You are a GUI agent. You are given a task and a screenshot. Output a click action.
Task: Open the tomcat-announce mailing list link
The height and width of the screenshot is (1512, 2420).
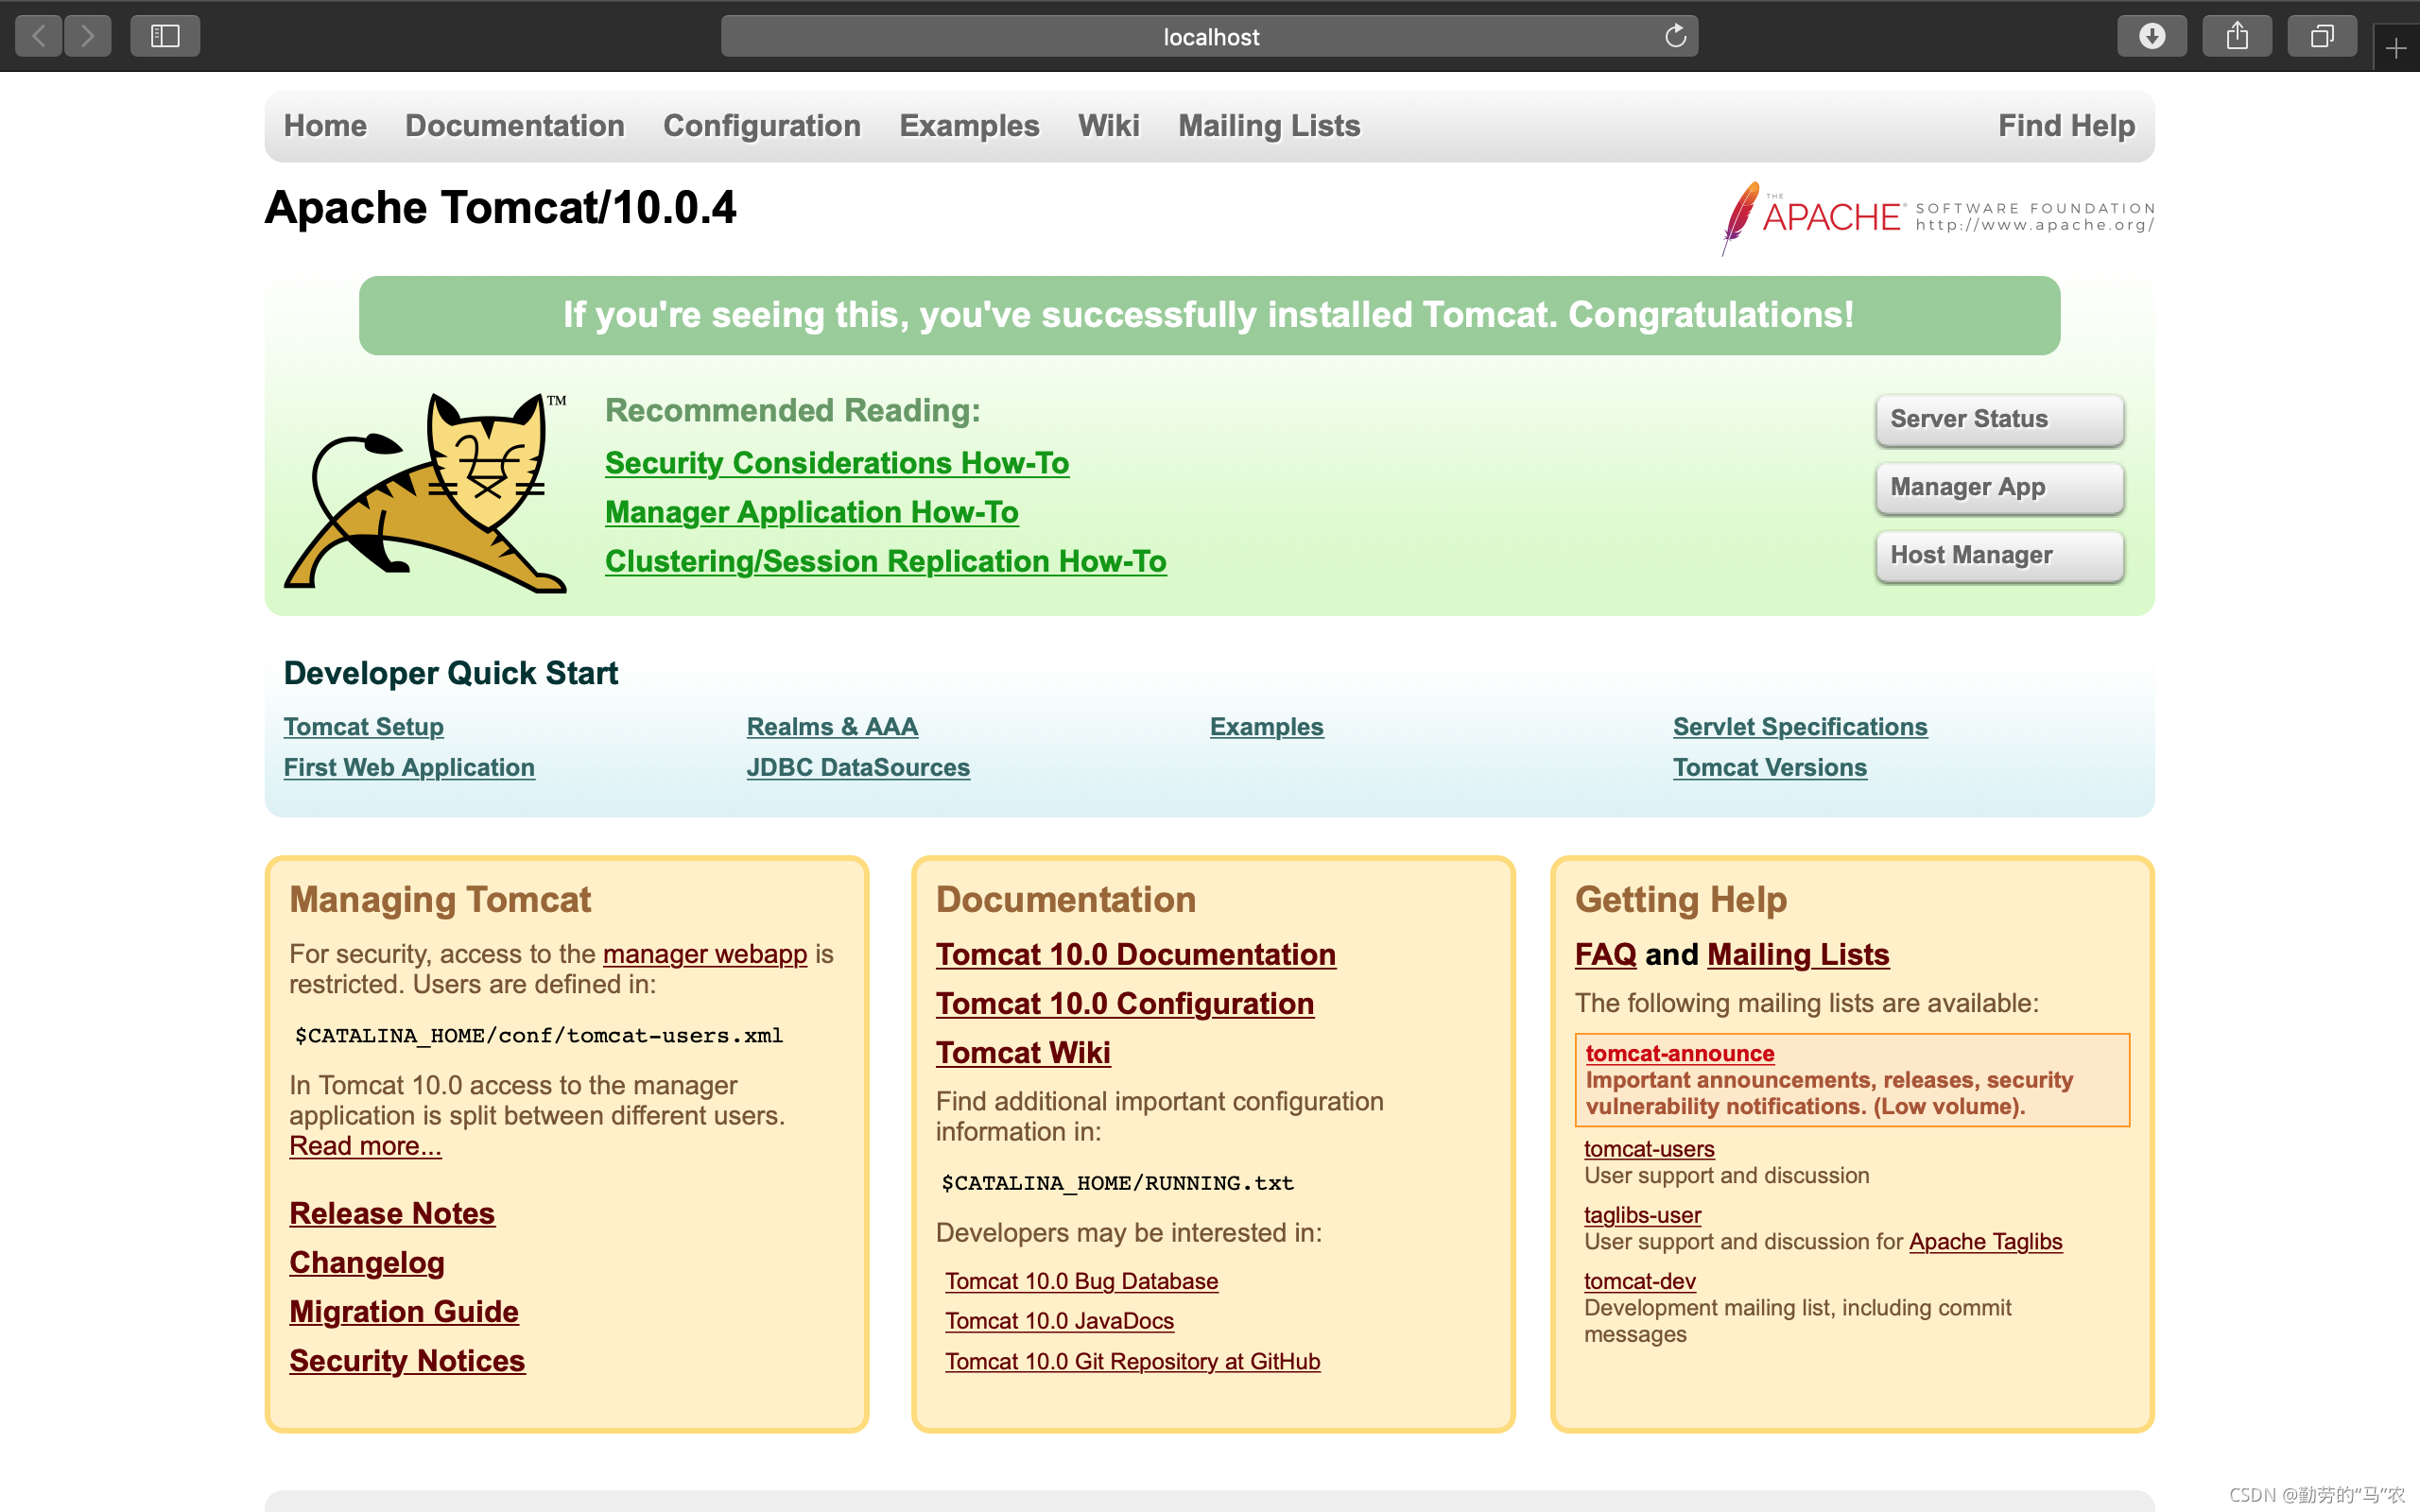point(1680,1053)
